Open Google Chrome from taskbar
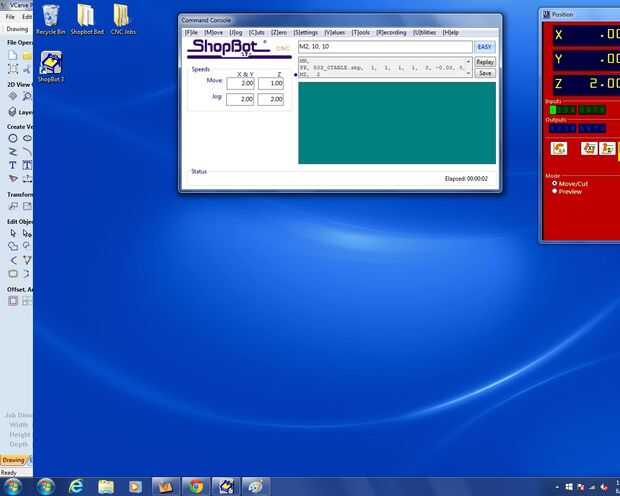Image resolution: width=620 pixels, height=496 pixels. [x=196, y=487]
